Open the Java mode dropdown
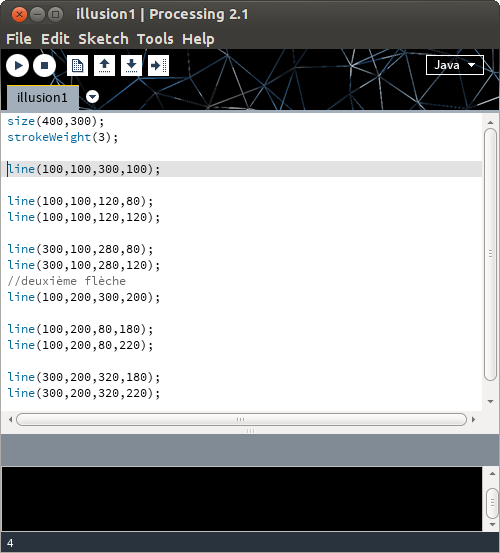Viewport: 500px width, 553px height. 455,65
